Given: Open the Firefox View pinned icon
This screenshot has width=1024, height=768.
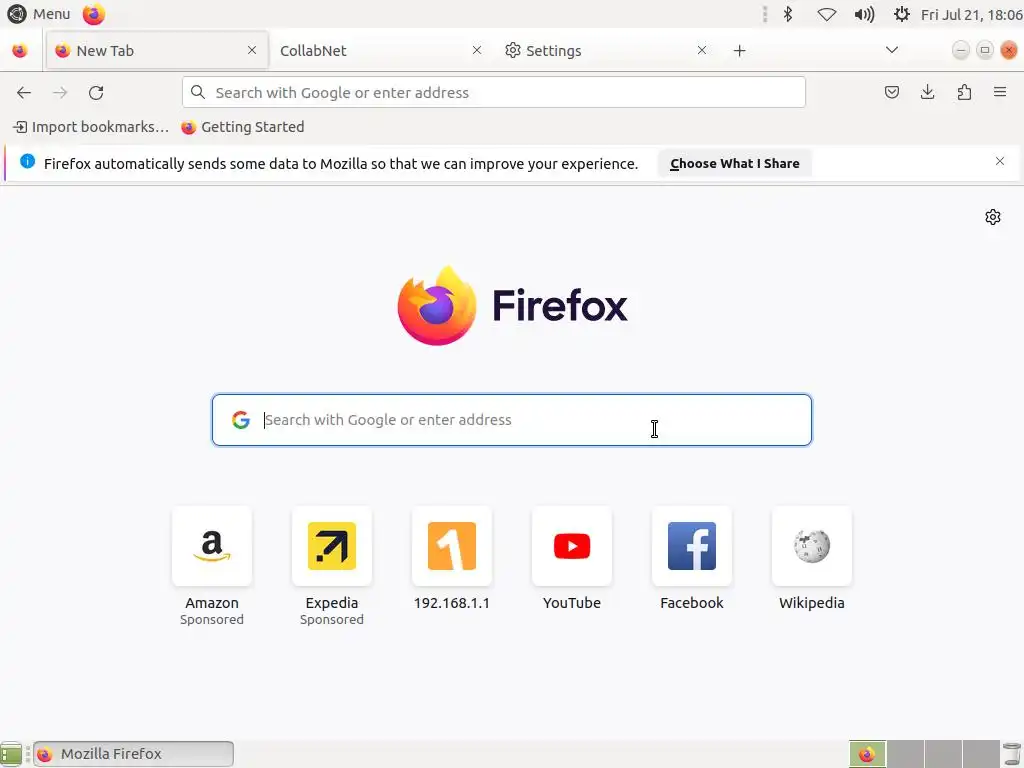Looking at the screenshot, I should pyautogui.click(x=20, y=50).
